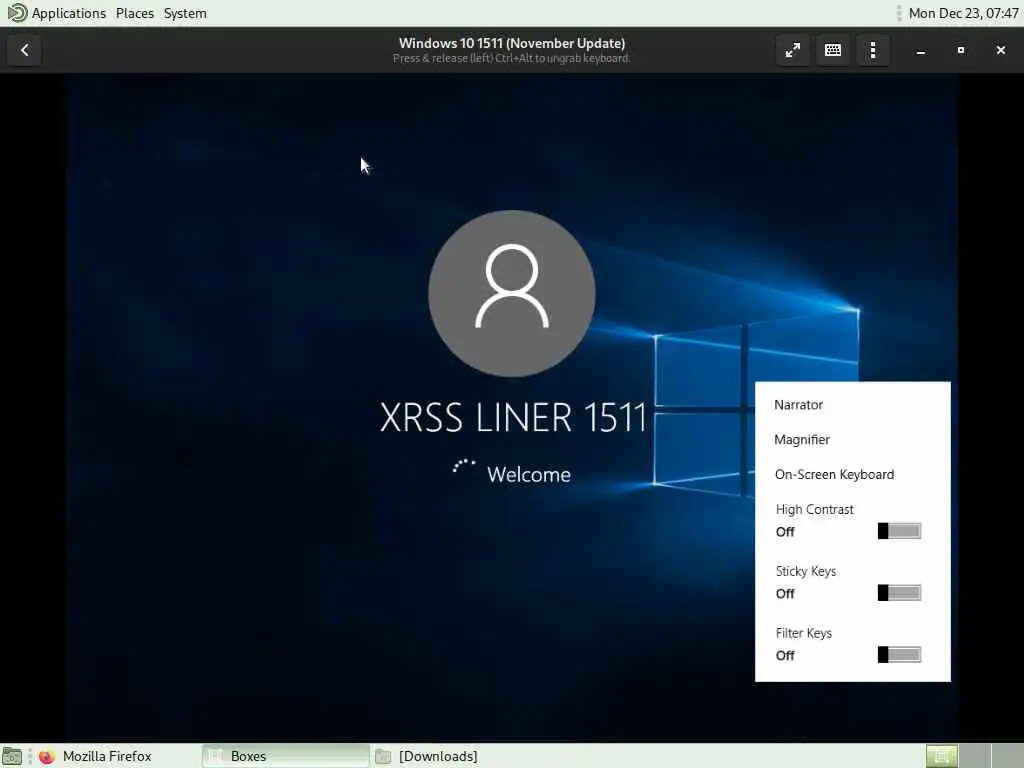Viewport: 1024px width, 768px height.
Task: Click the show desktop icon in taskbar
Action: point(12,756)
